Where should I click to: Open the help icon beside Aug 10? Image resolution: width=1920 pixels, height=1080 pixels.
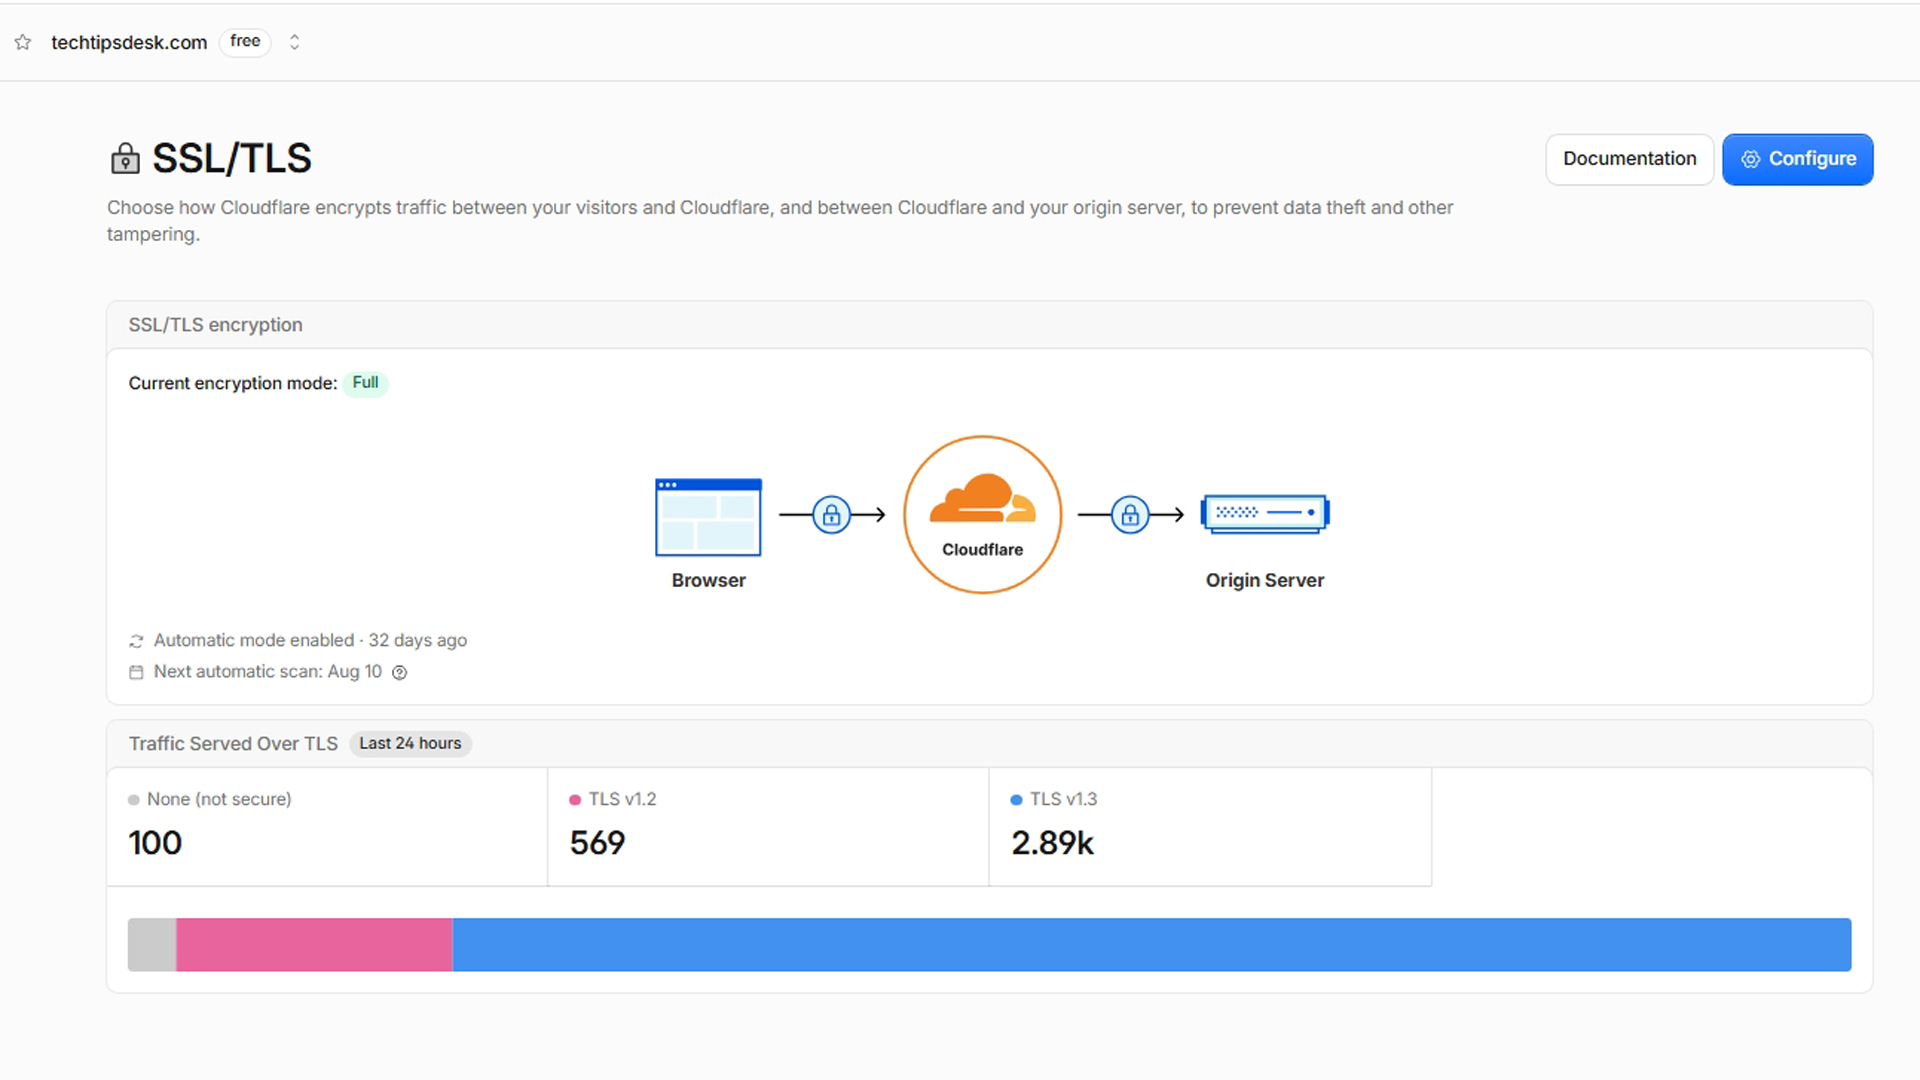tap(399, 672)
